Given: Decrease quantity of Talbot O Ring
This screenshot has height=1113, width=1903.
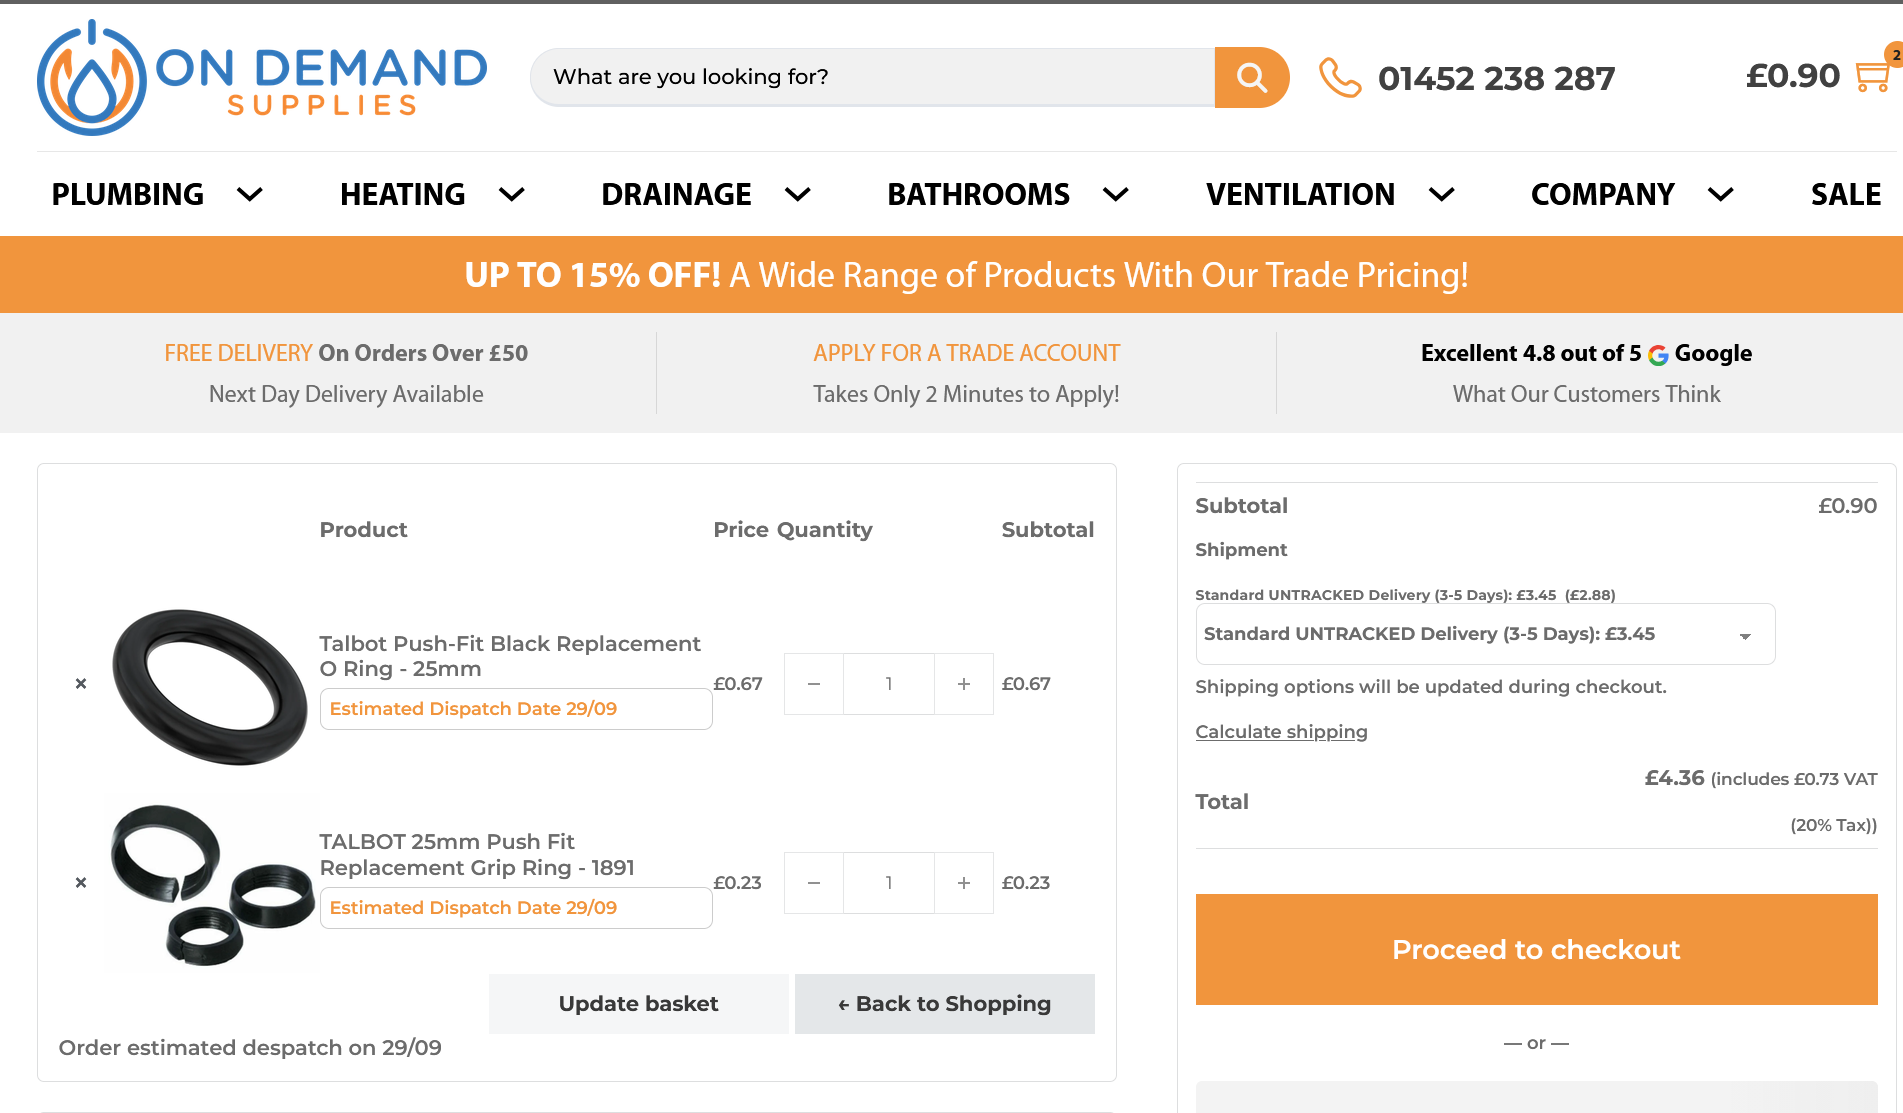Looking at the screenshot, I should [814, 684].
